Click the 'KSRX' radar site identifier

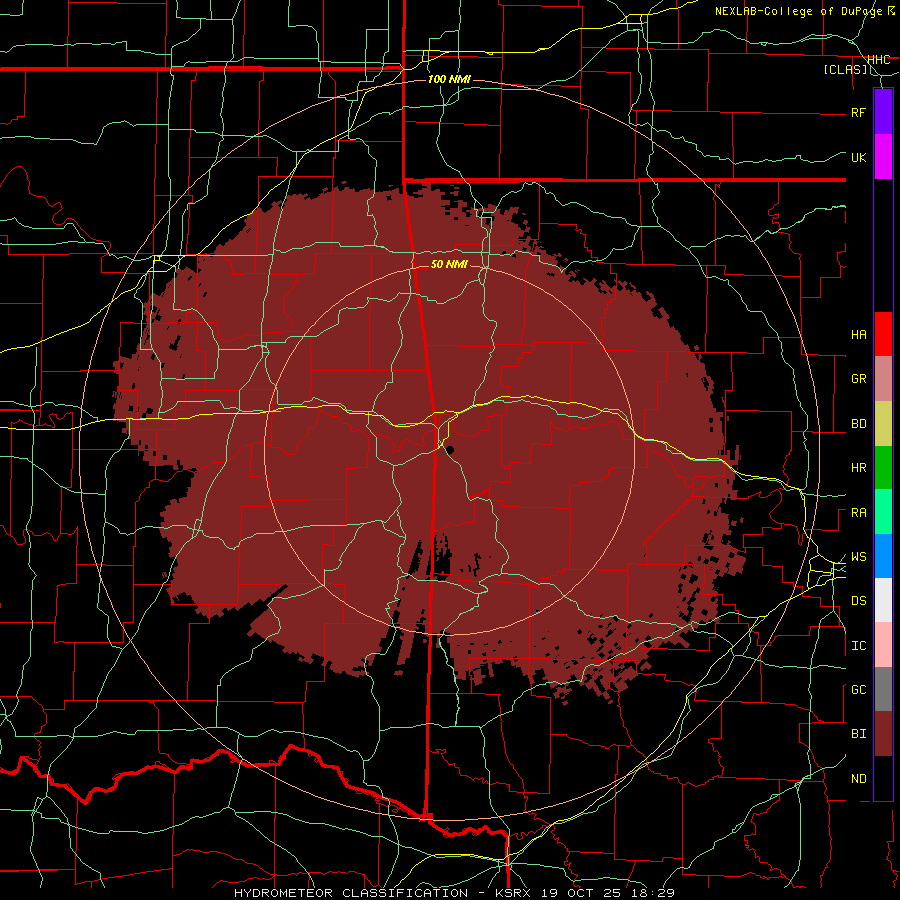click(512, 893)
